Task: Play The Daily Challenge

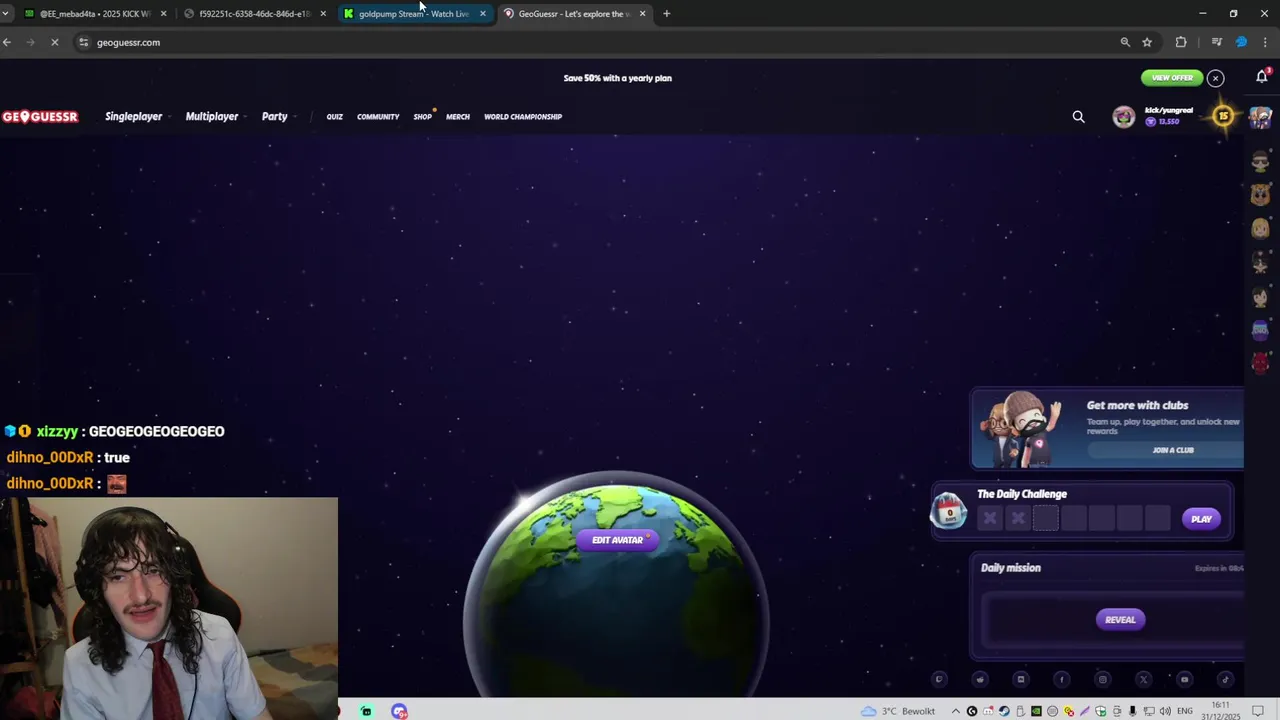Action: (x=1201, y=519)
